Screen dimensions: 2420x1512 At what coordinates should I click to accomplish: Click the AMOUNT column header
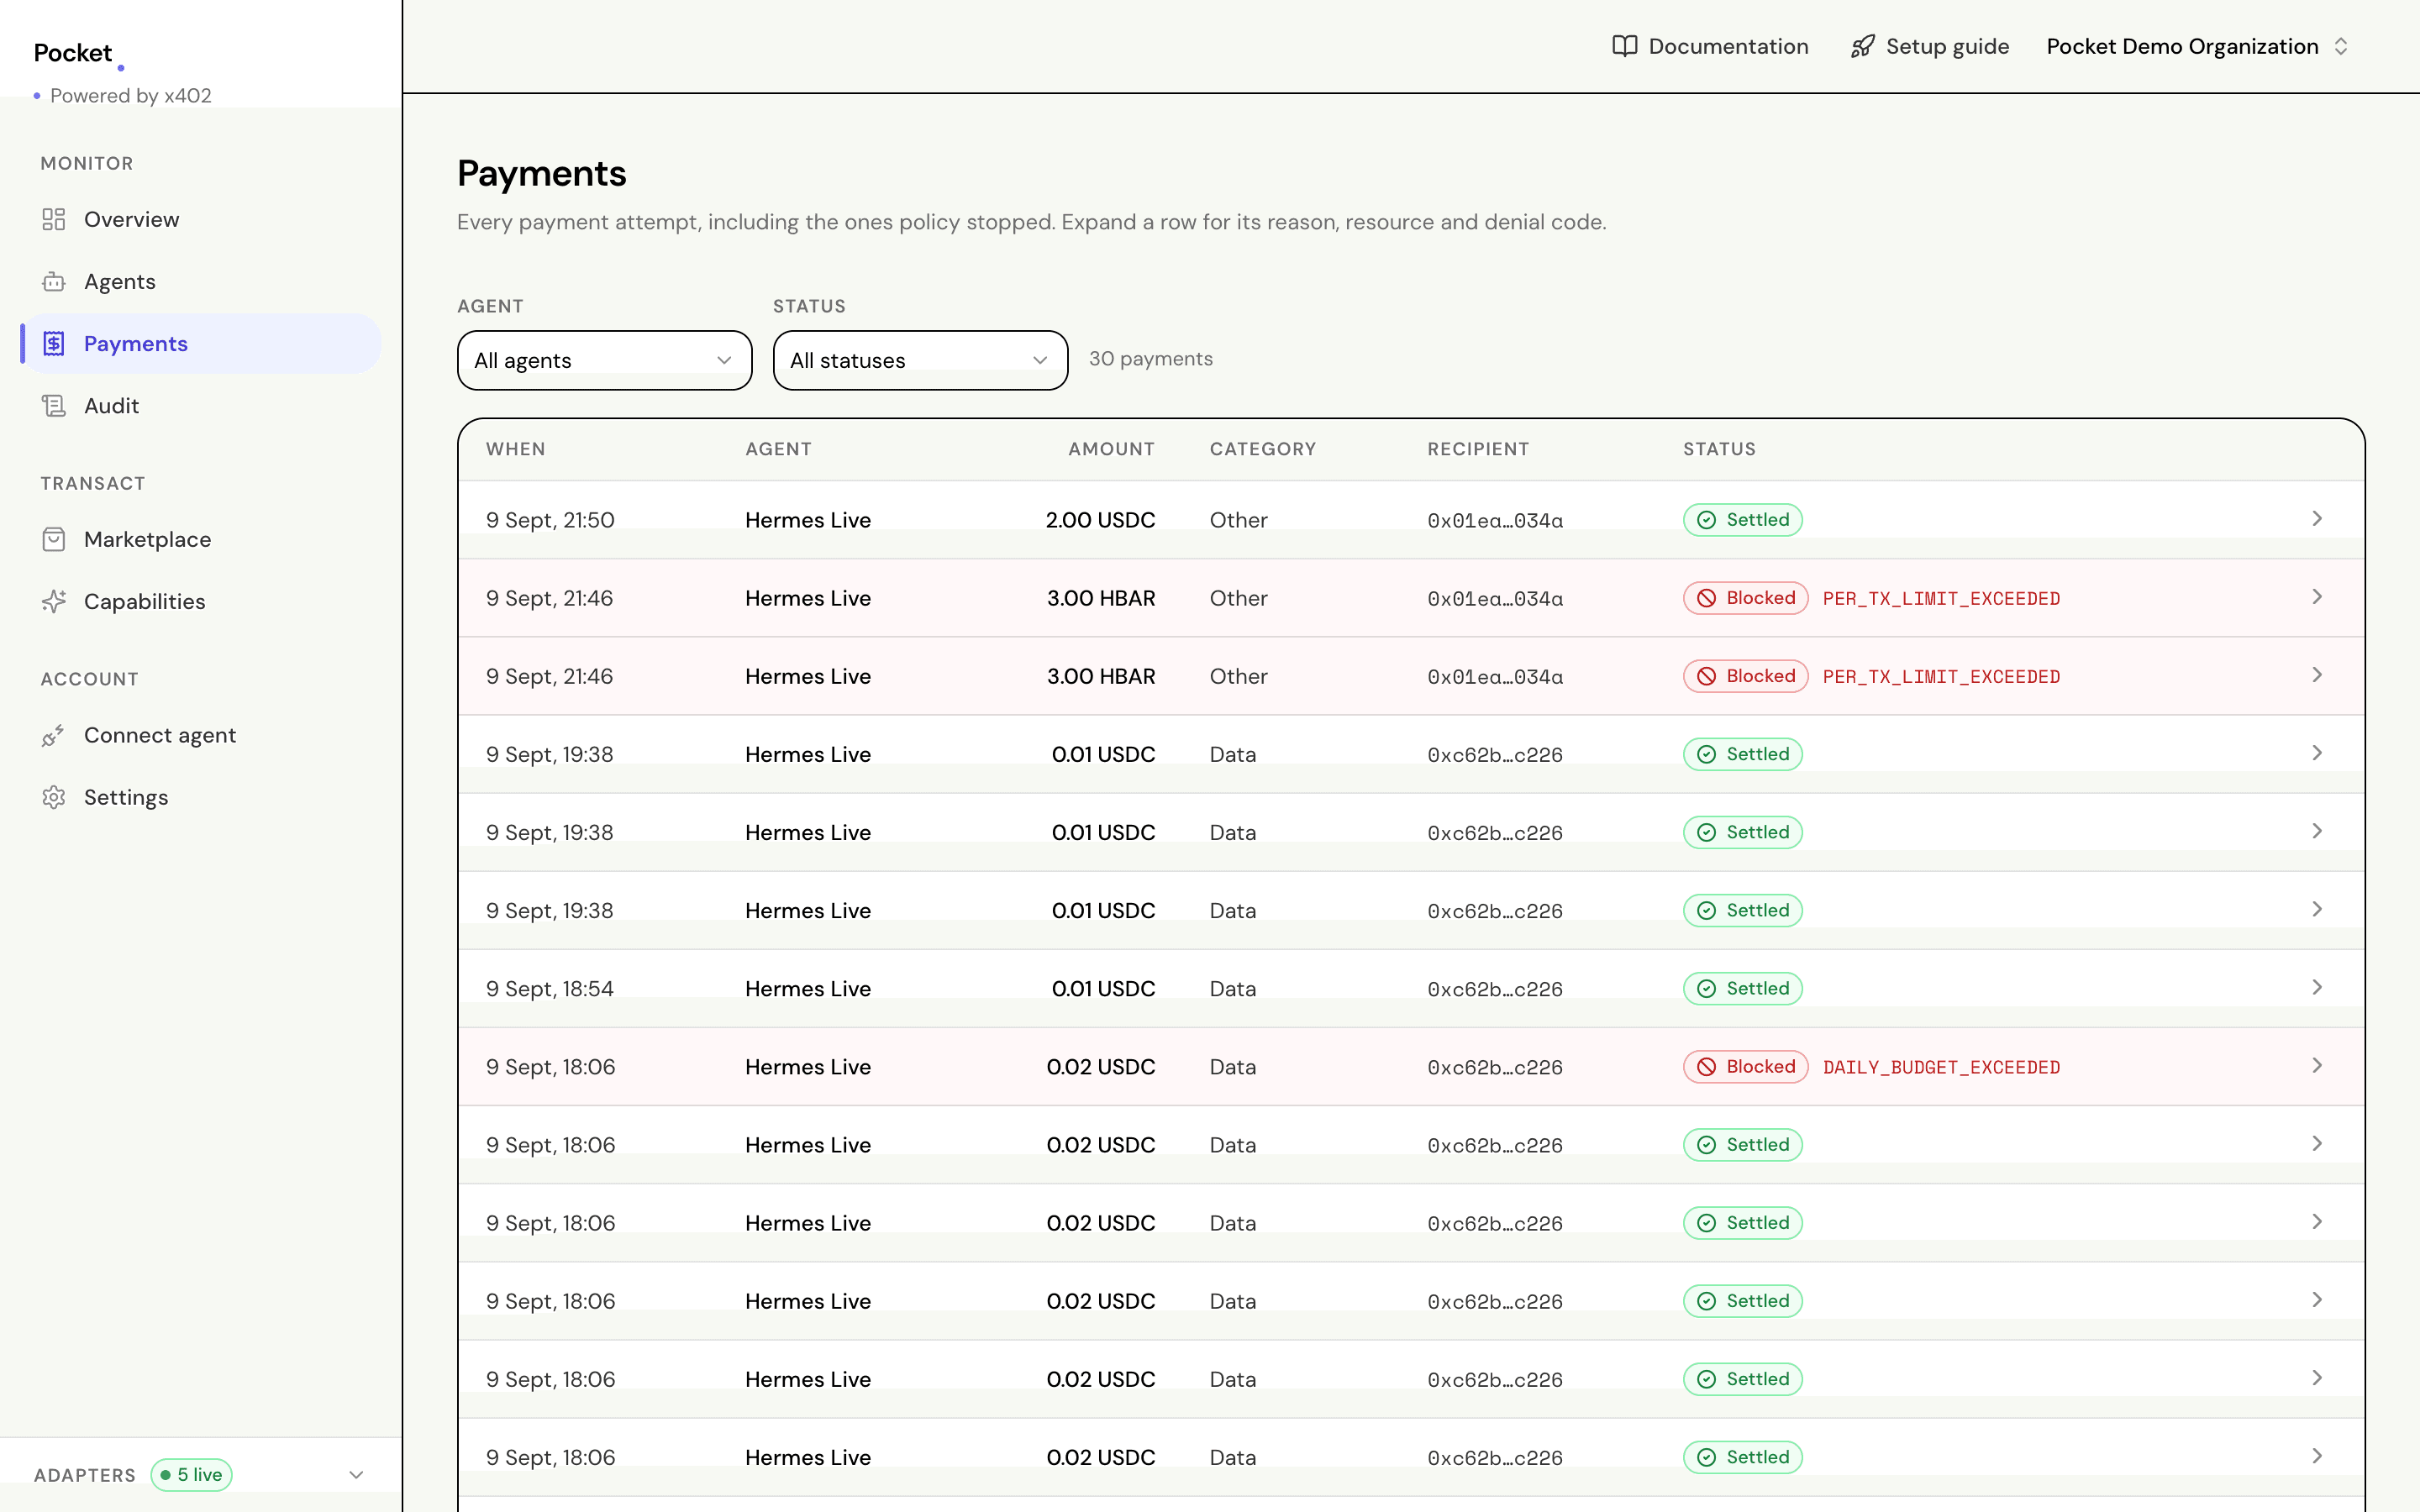(x=1111, y=449)
